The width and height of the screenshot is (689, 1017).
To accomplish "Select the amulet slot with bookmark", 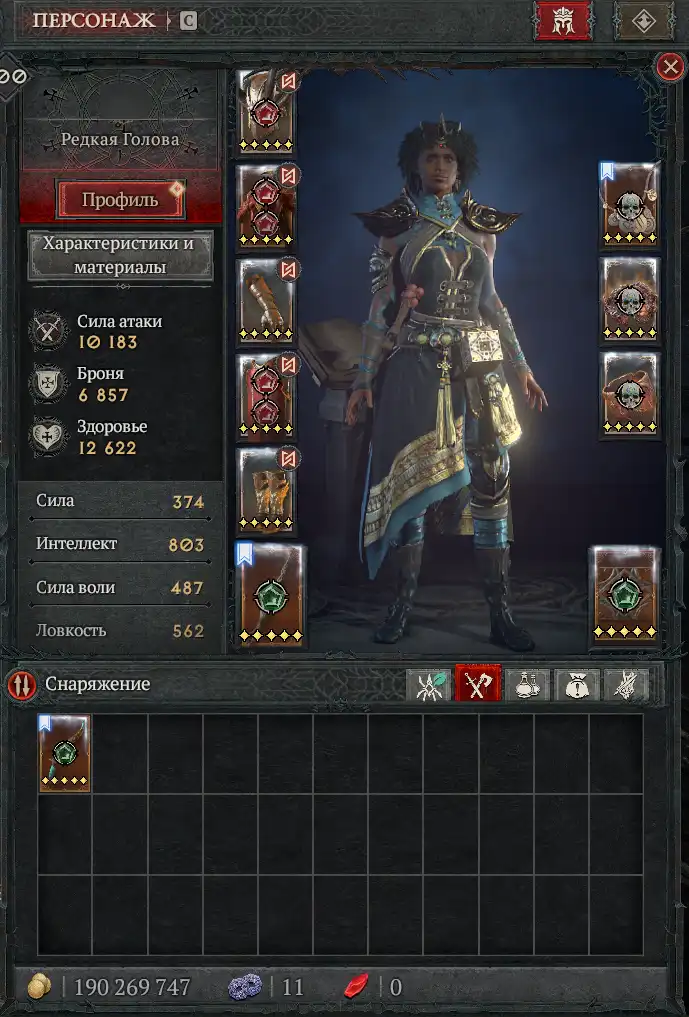I will pos(629,204).
